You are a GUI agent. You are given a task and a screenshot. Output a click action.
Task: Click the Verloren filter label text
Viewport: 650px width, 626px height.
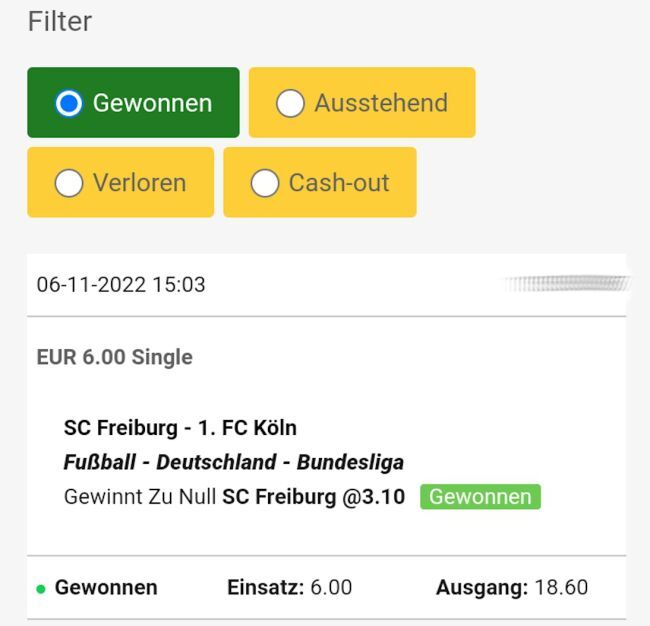(139, 183)
